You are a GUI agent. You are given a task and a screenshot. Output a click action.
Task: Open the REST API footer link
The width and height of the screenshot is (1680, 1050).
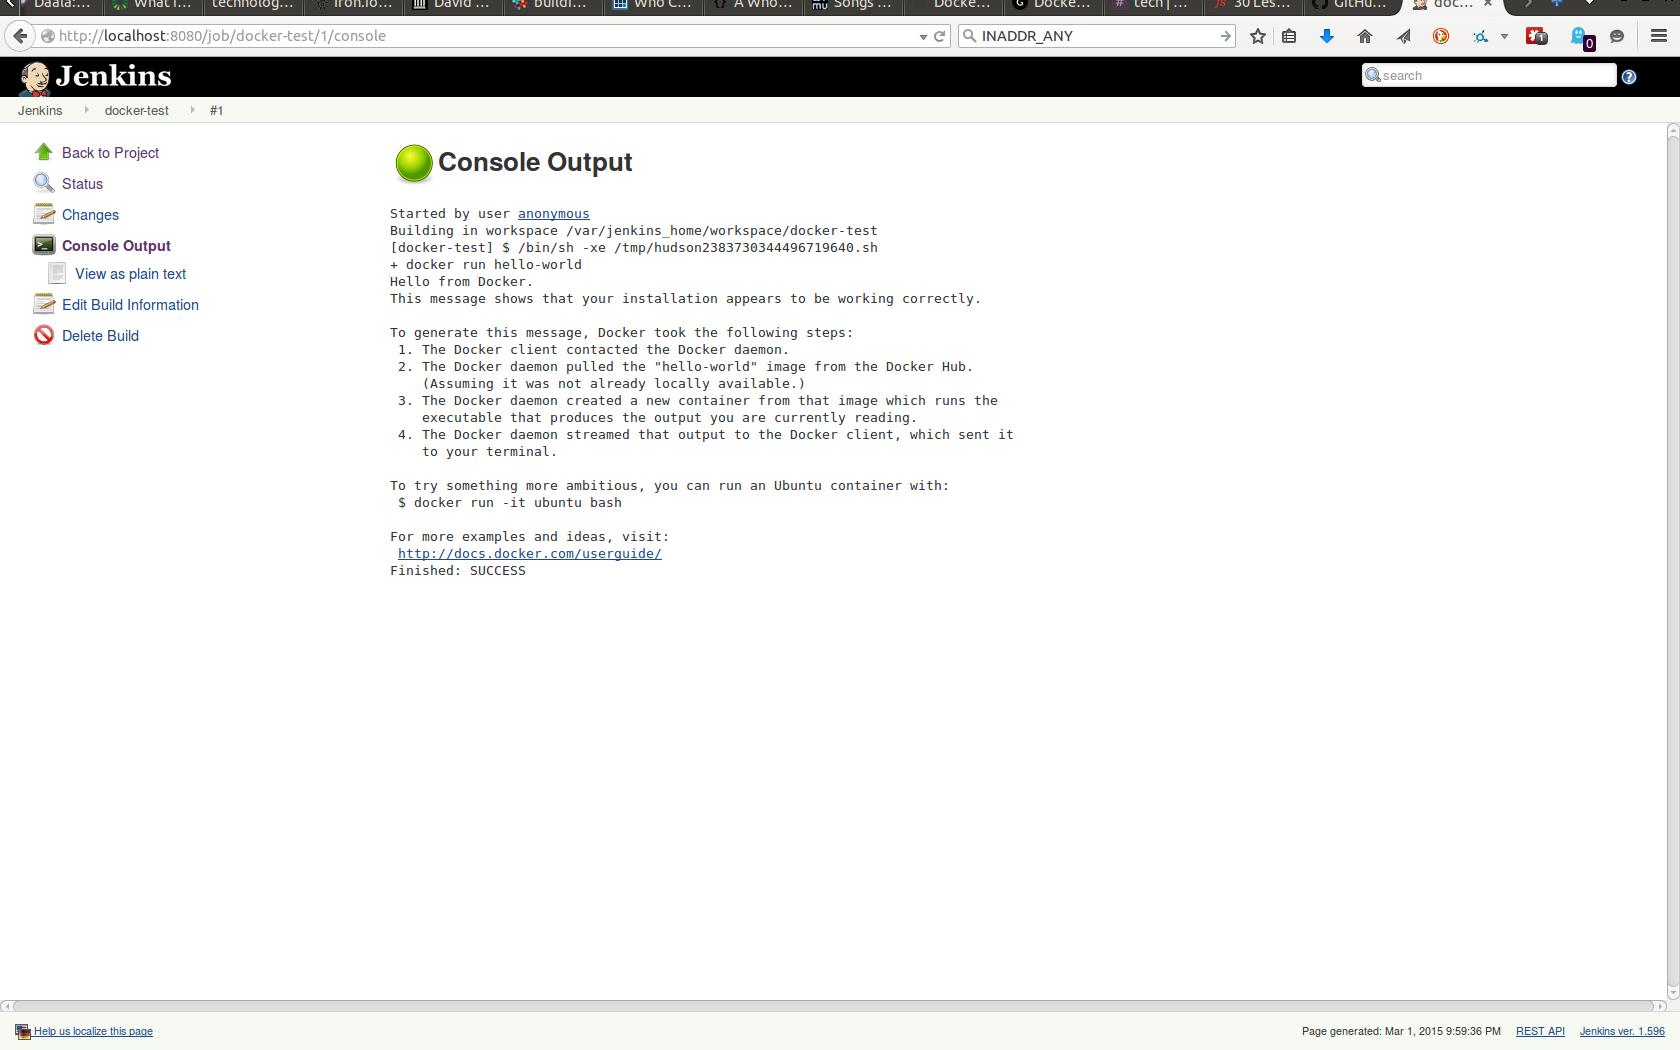click(1540, 1031)
